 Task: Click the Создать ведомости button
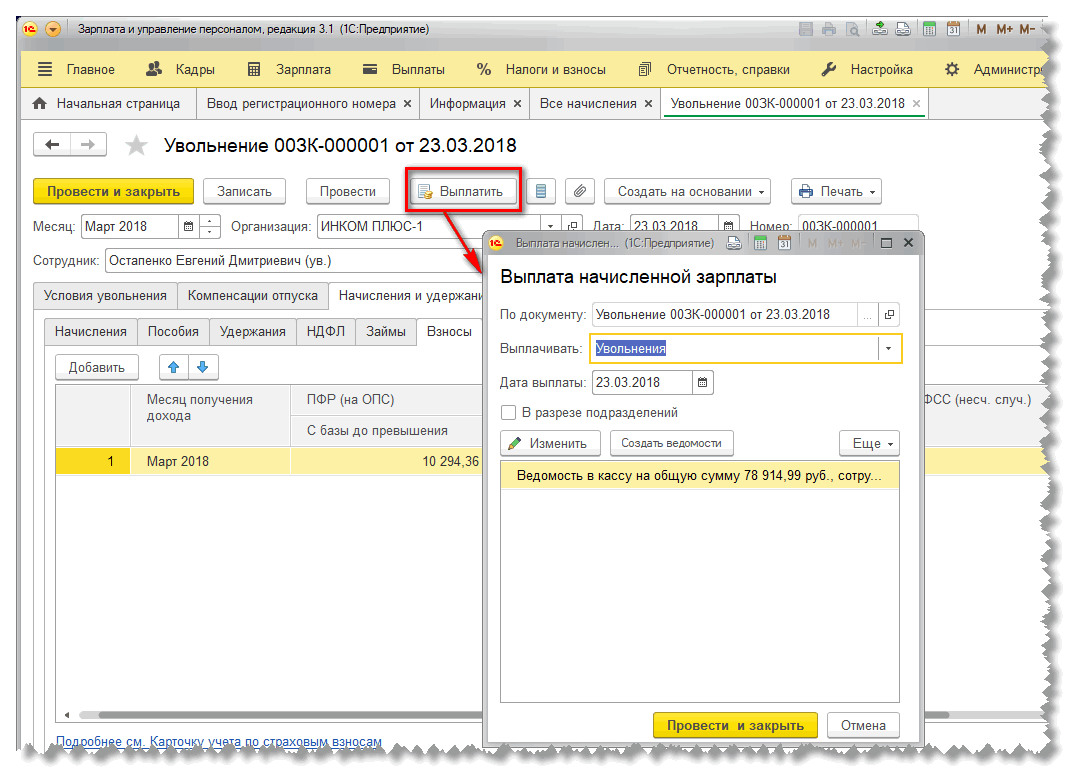(x=671, y=443)
